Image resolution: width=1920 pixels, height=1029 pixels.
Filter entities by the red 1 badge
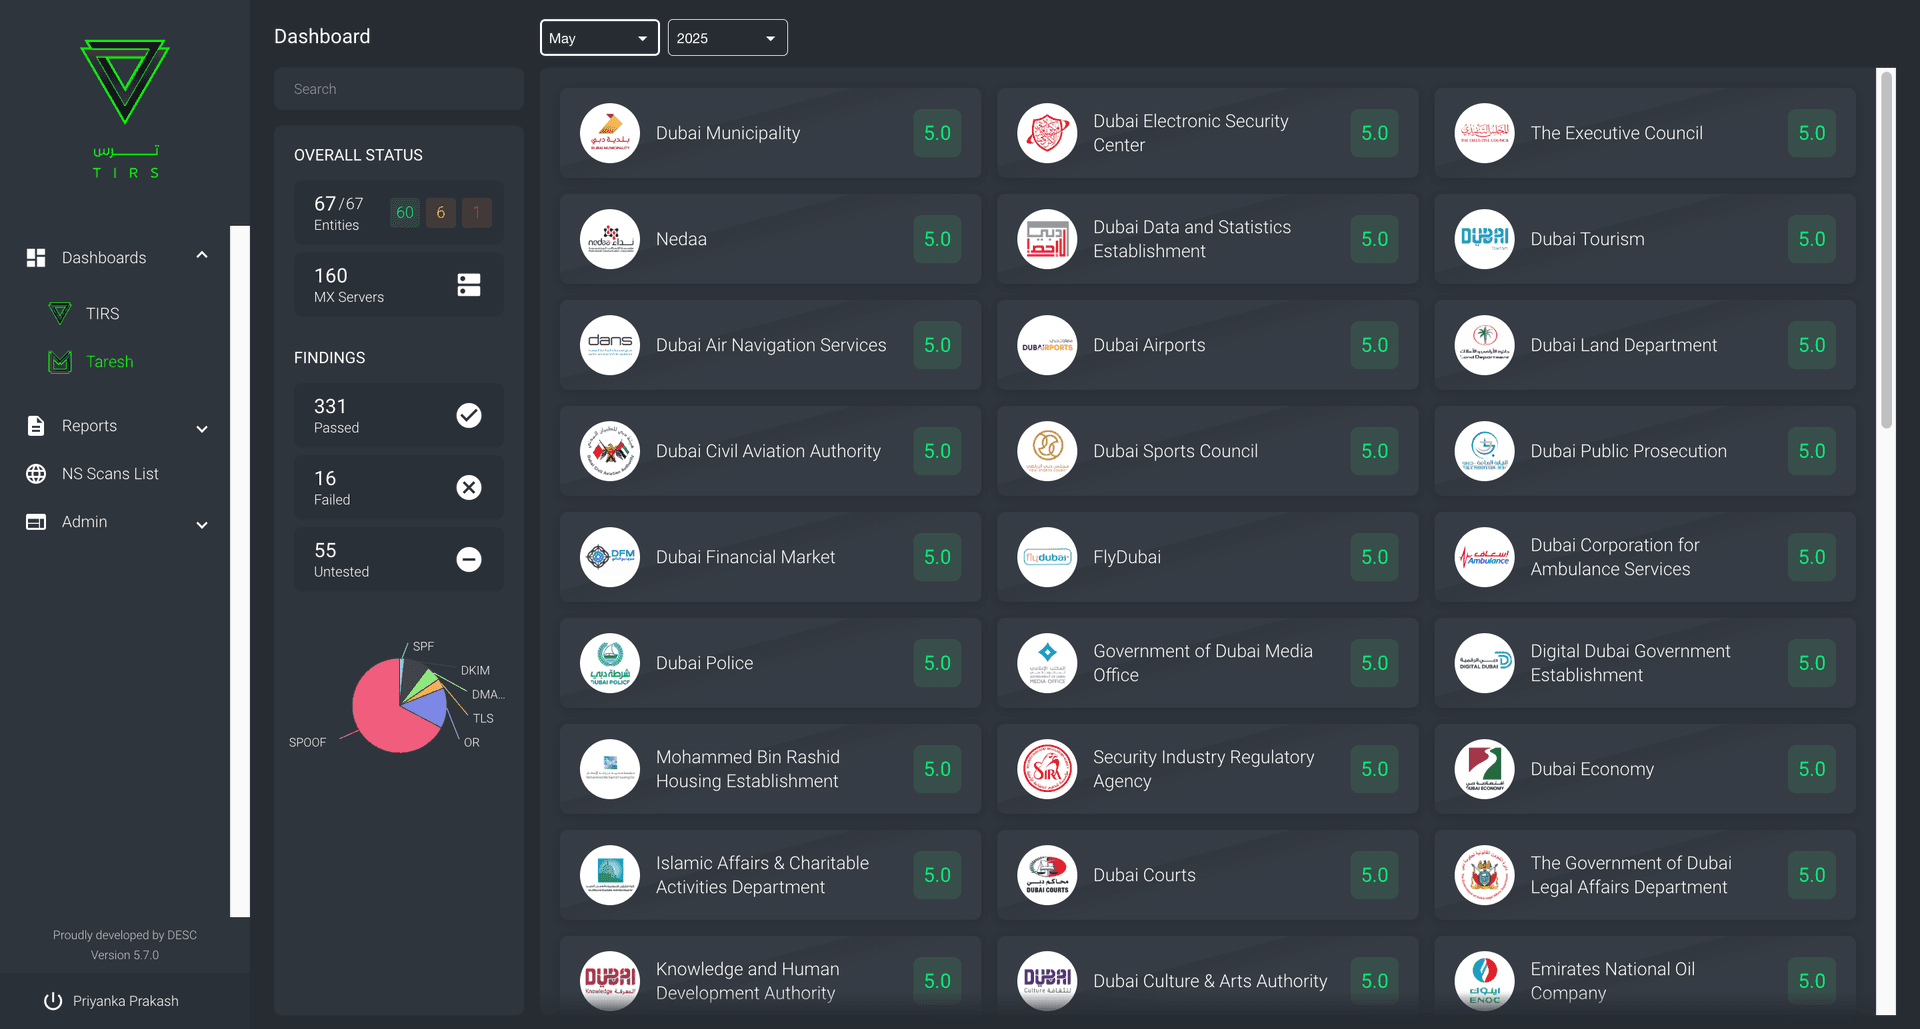pyautogui.click(x=477, y=213)
